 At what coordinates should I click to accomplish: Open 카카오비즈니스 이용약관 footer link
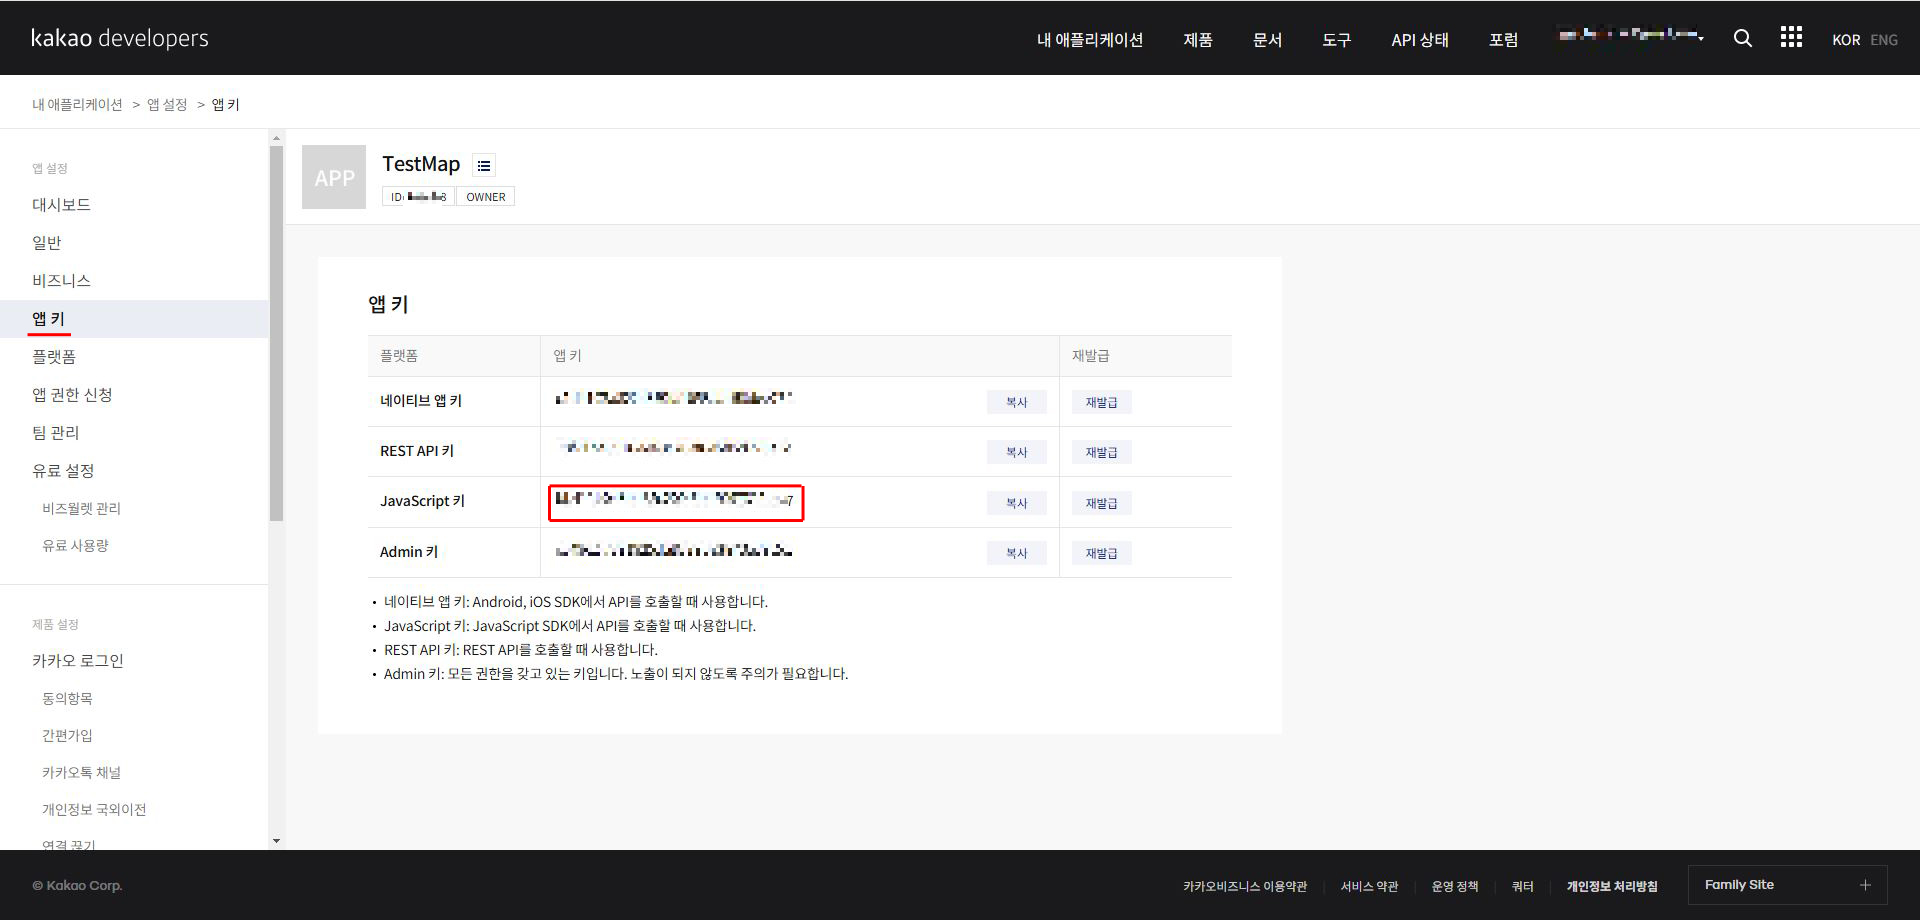click(1245, 886)
